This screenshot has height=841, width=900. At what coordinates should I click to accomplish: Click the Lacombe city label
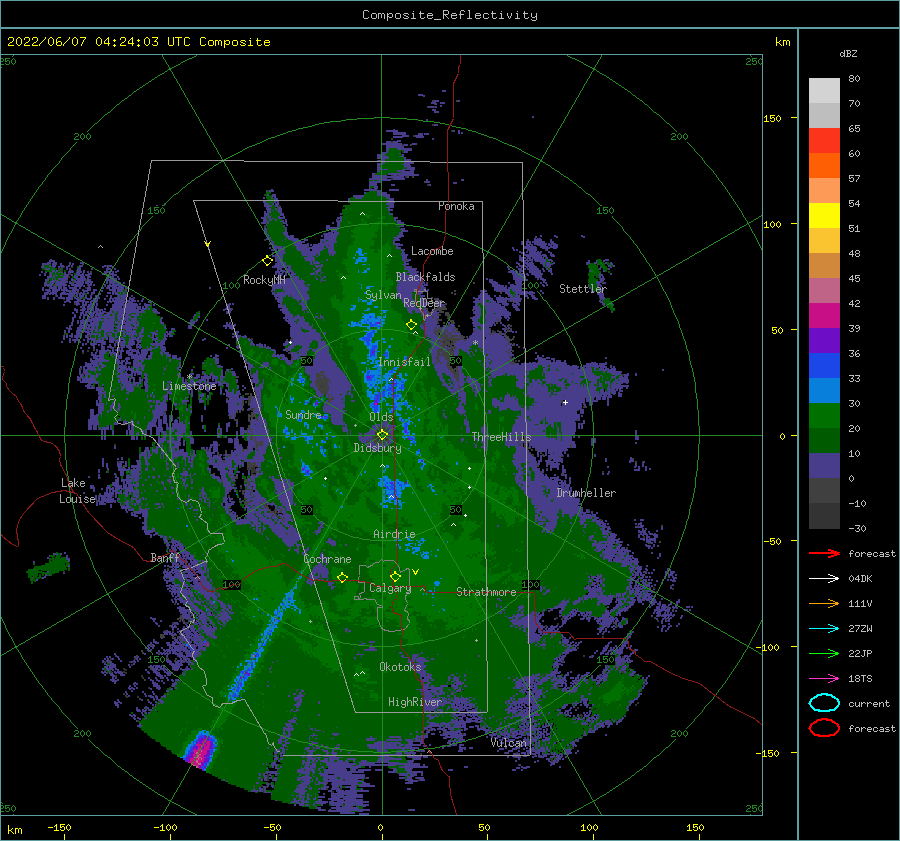click(432, 251)
